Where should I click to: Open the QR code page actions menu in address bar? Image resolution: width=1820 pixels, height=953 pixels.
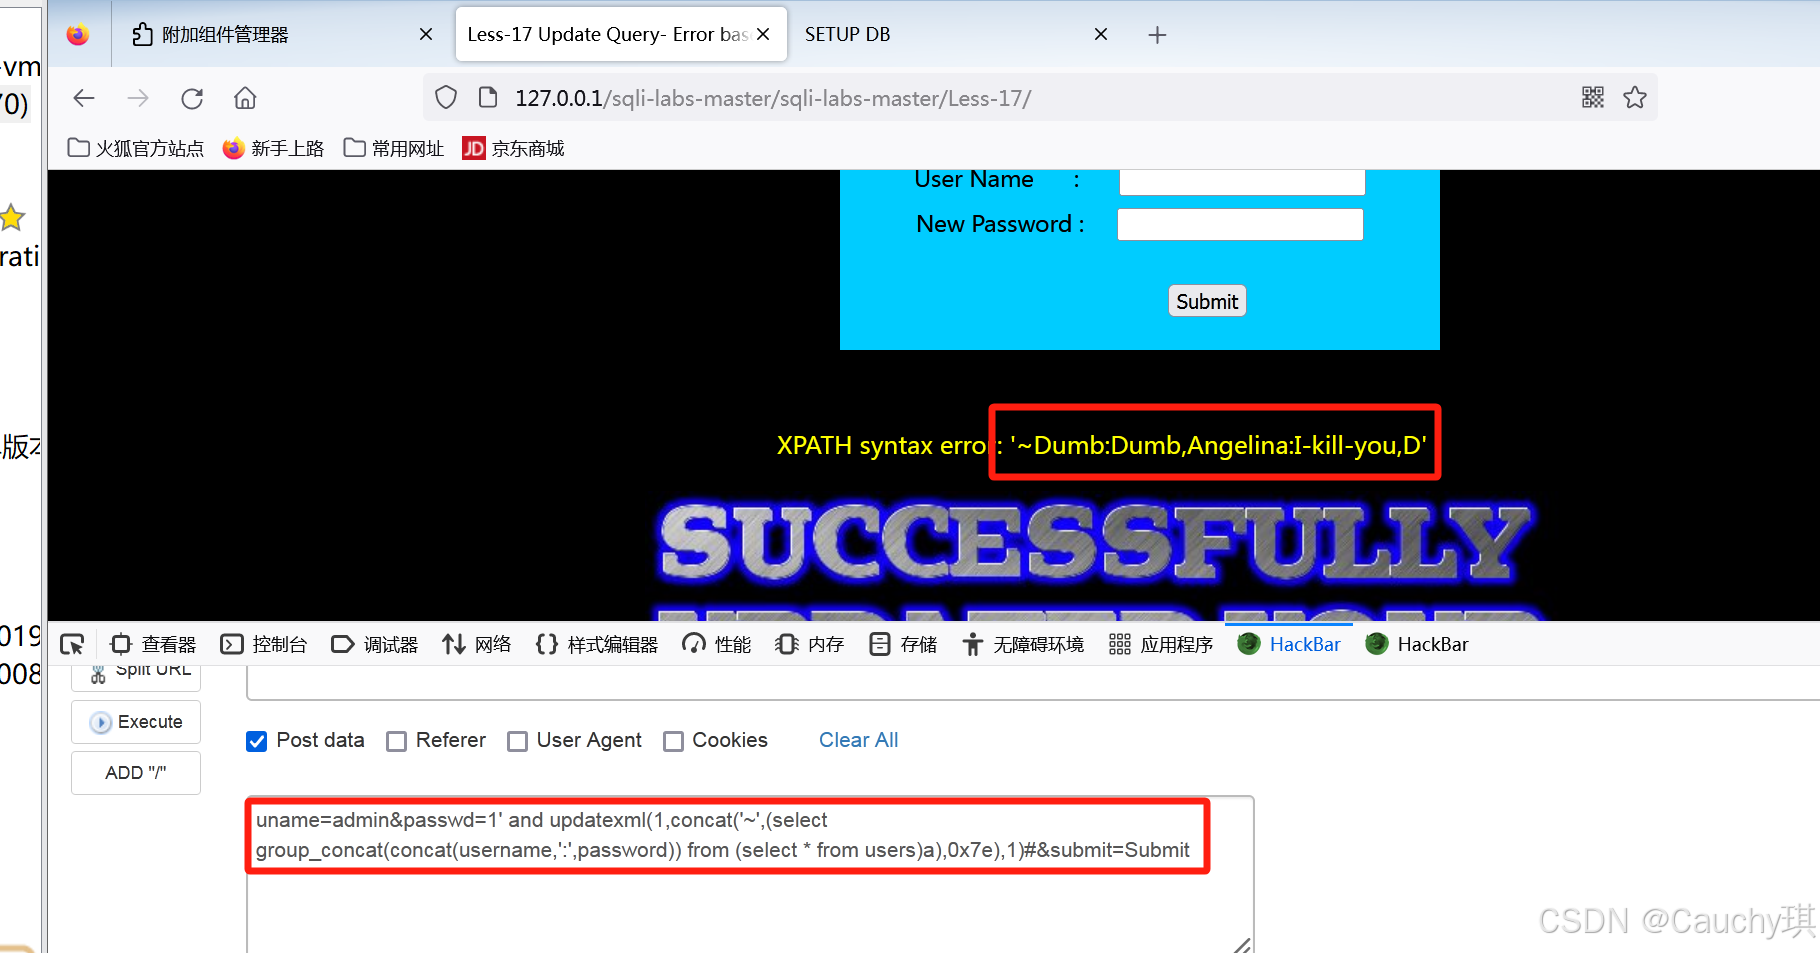(1592, 97)
